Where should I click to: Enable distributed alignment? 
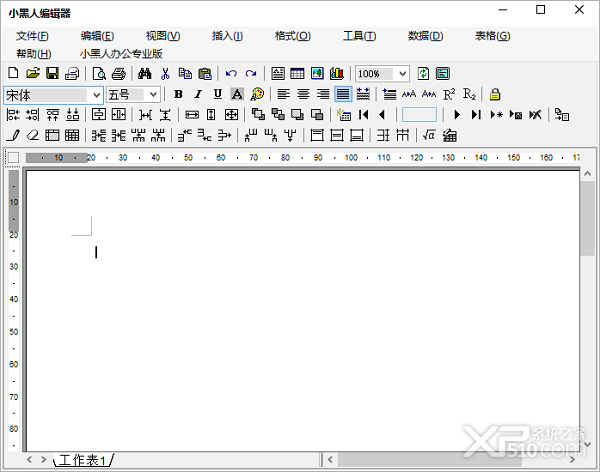coord(363,94)
